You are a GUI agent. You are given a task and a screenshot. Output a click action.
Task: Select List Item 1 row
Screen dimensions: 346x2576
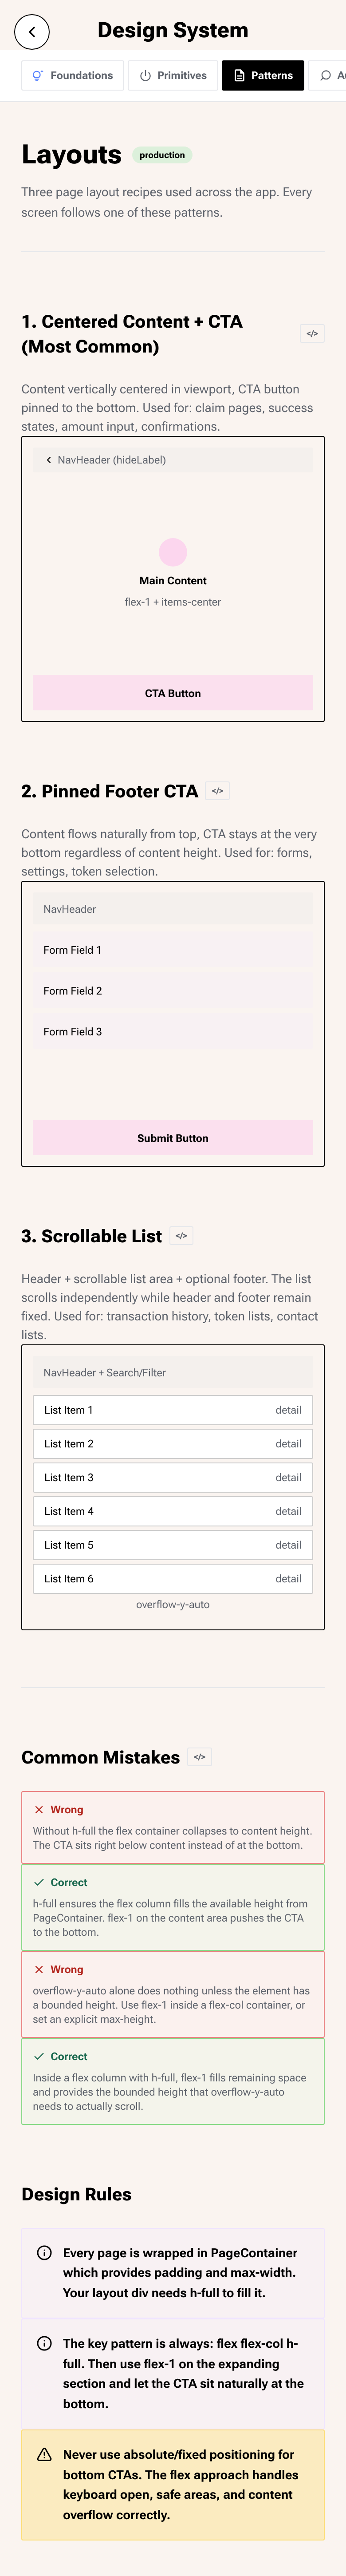(173, 1410)
